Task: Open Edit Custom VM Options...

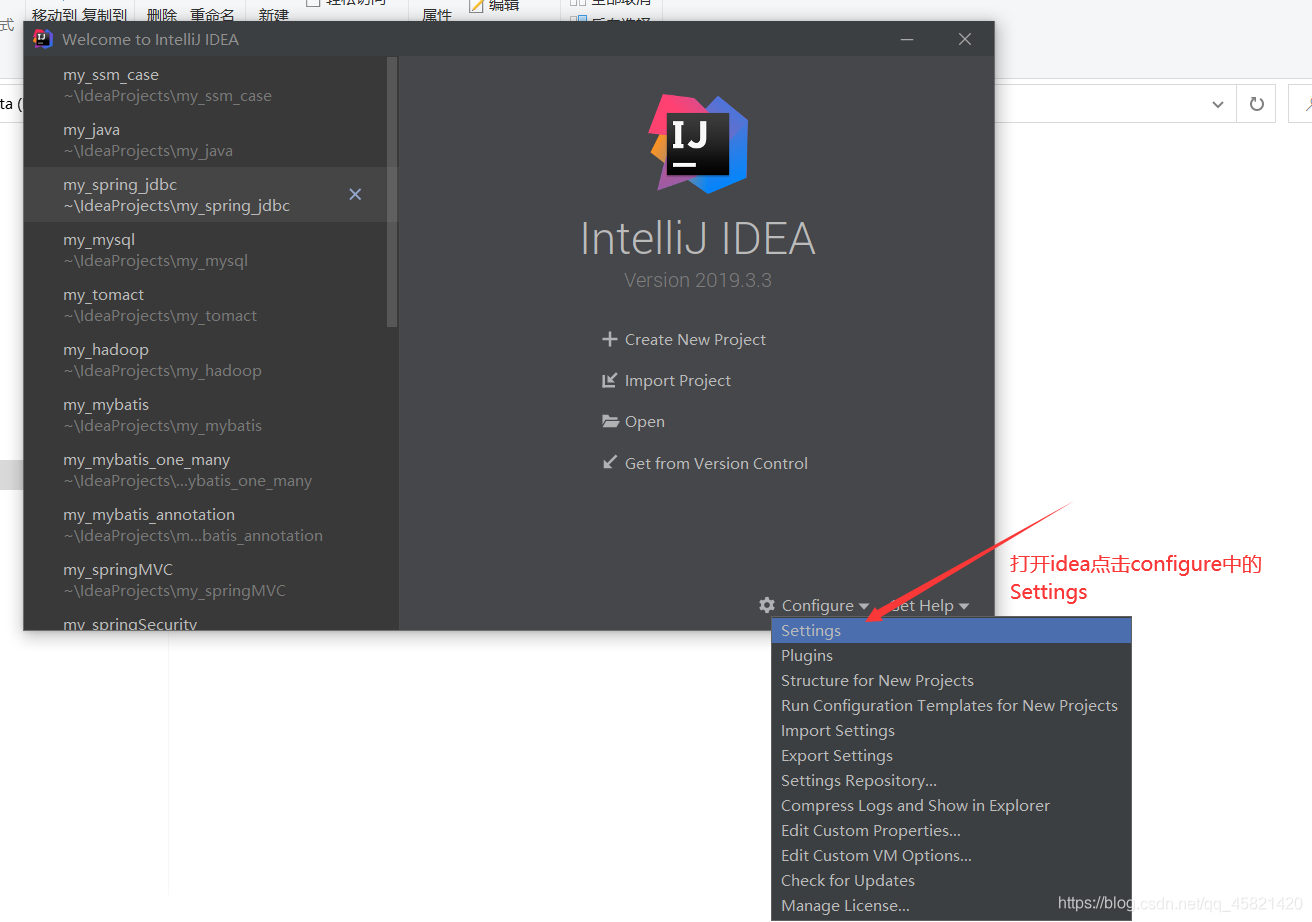Action: click(x=951, y=855)
